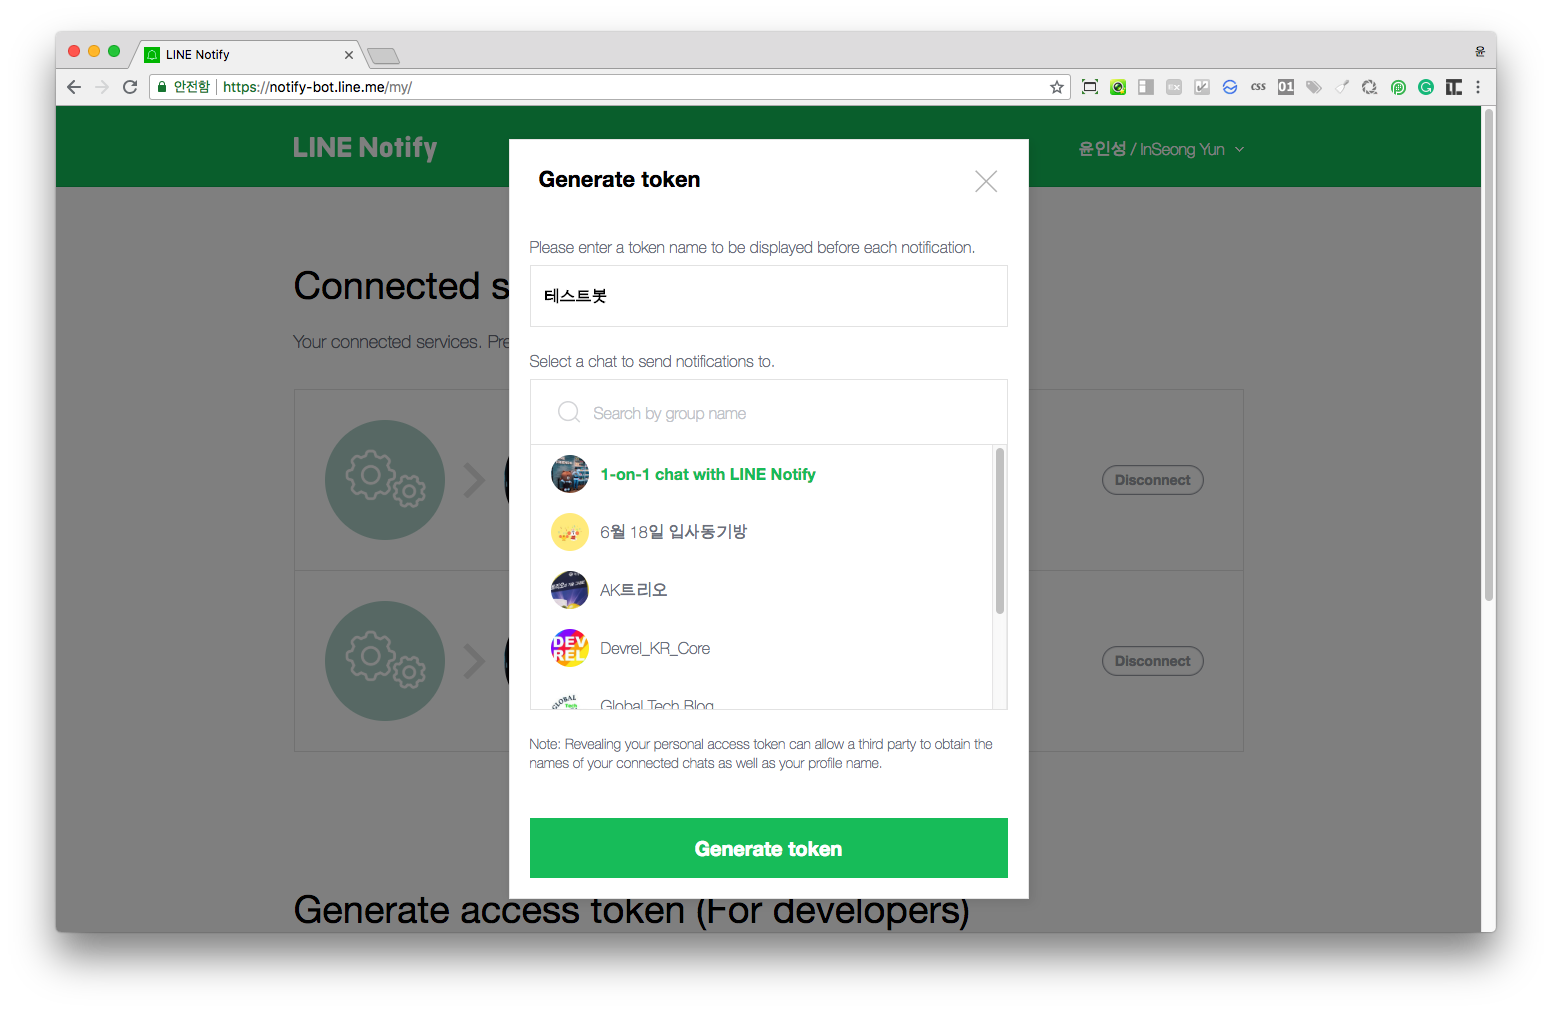
Task: Click the LINE Notify logo
Action: [x=365, y=148]
